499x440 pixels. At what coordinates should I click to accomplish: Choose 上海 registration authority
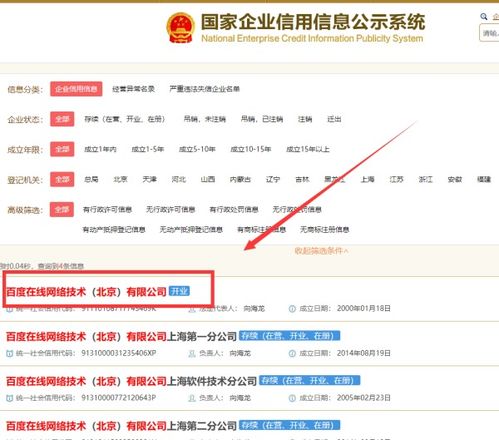pos(367,179)
